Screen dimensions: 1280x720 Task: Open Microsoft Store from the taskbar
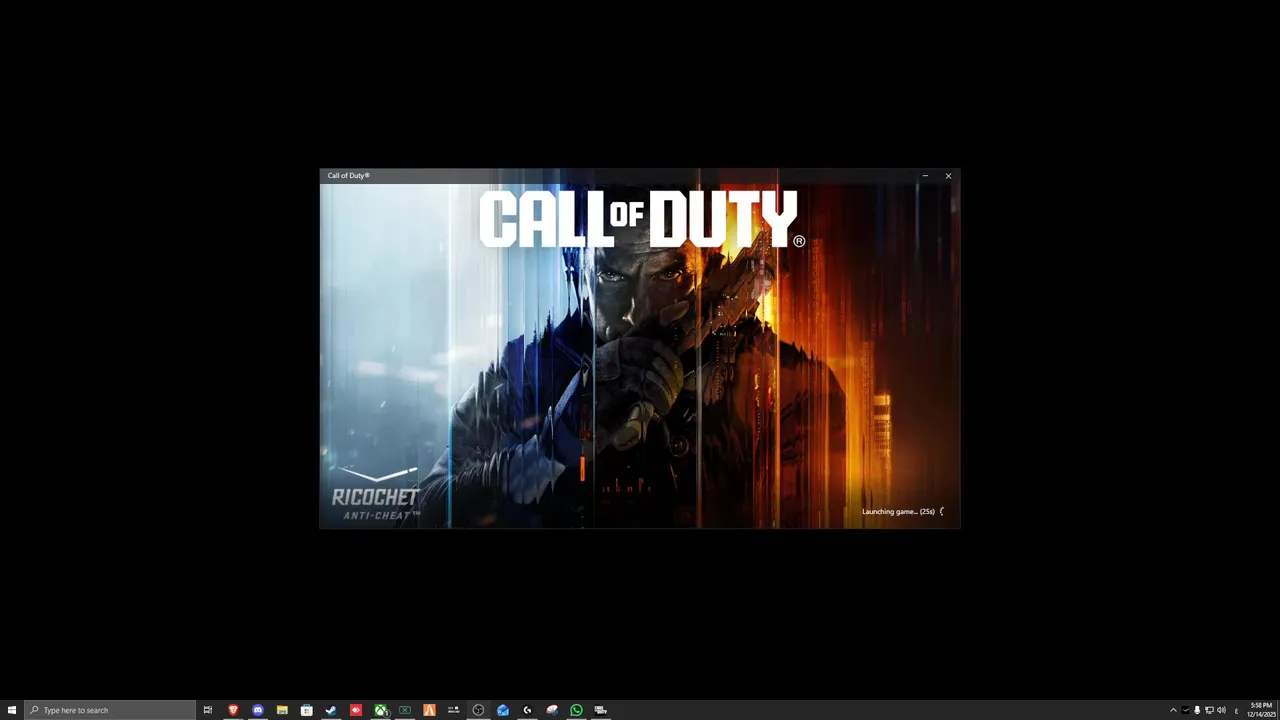point(307,710)
